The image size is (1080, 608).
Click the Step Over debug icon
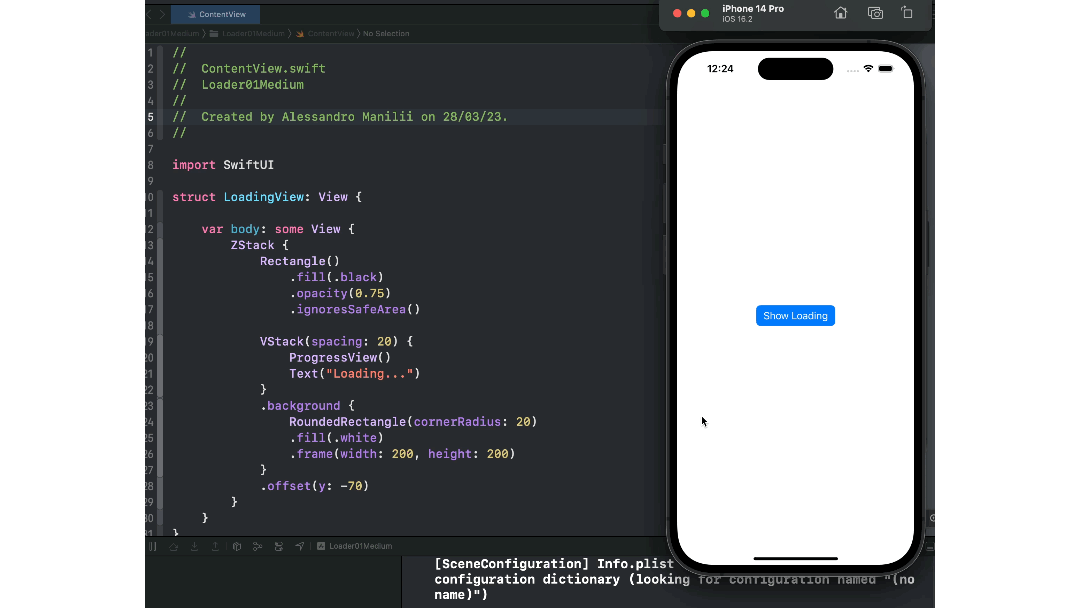(x=174, y=546)
